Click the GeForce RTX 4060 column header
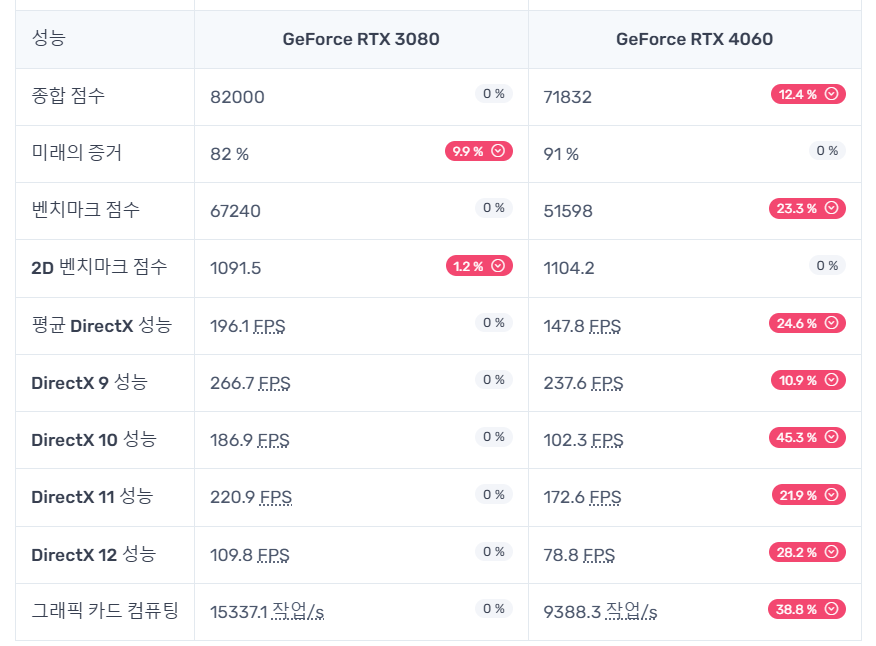Screen dimensions: 876x646 click(694, 40)
